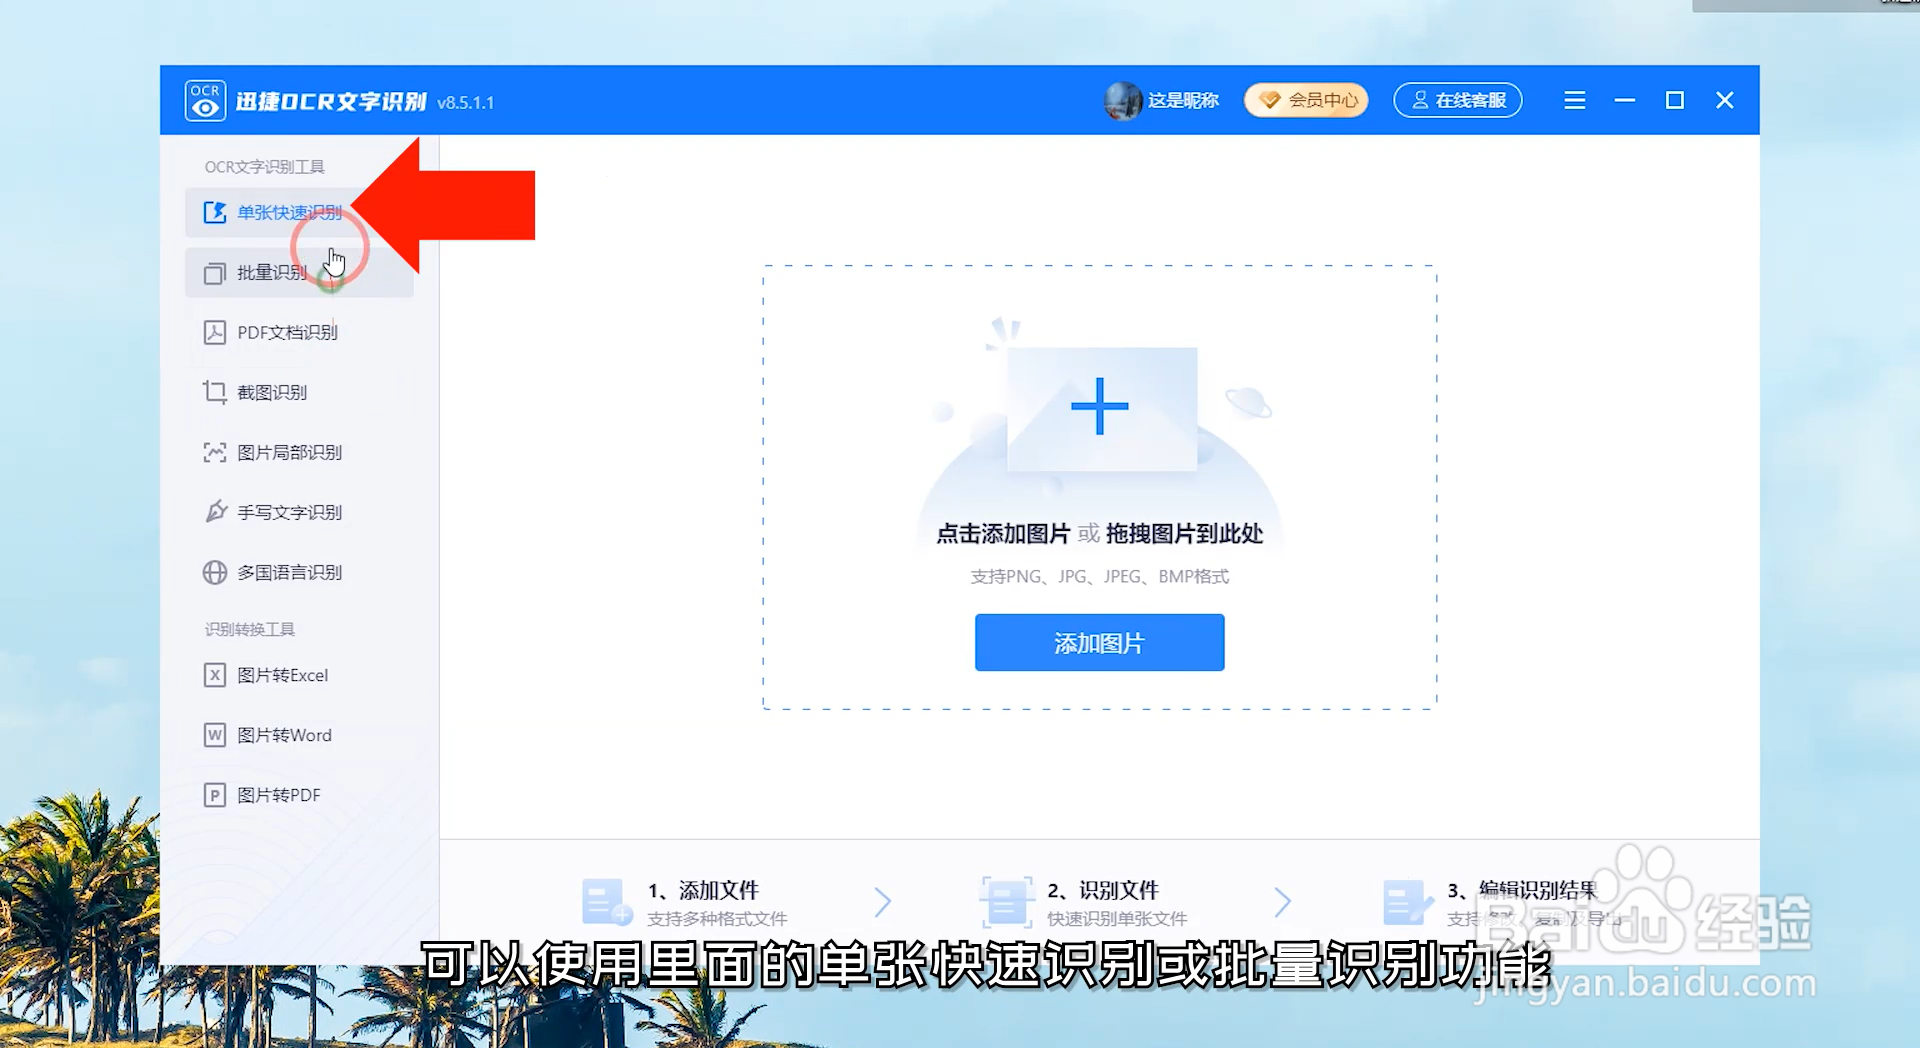Open the hamburger main menu

pos(1575,100)
